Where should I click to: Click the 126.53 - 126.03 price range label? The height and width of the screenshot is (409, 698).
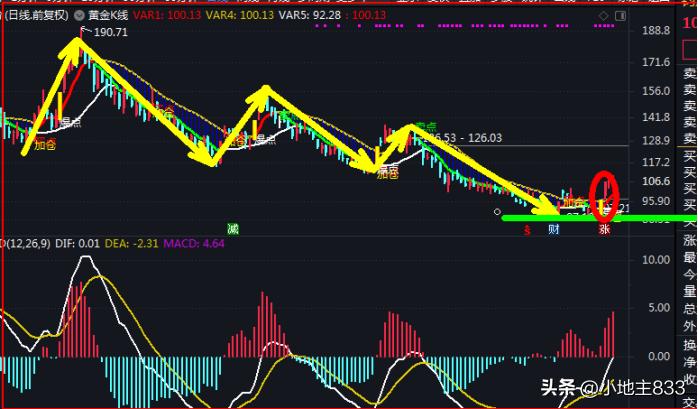click(x=461, y=138)
